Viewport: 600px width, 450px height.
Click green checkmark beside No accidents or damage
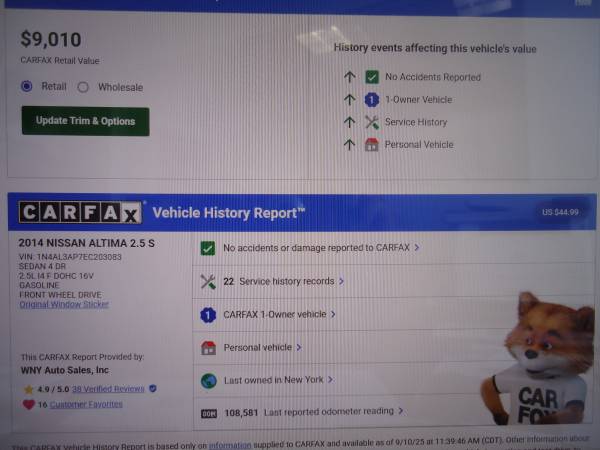[x=208, y=248]
